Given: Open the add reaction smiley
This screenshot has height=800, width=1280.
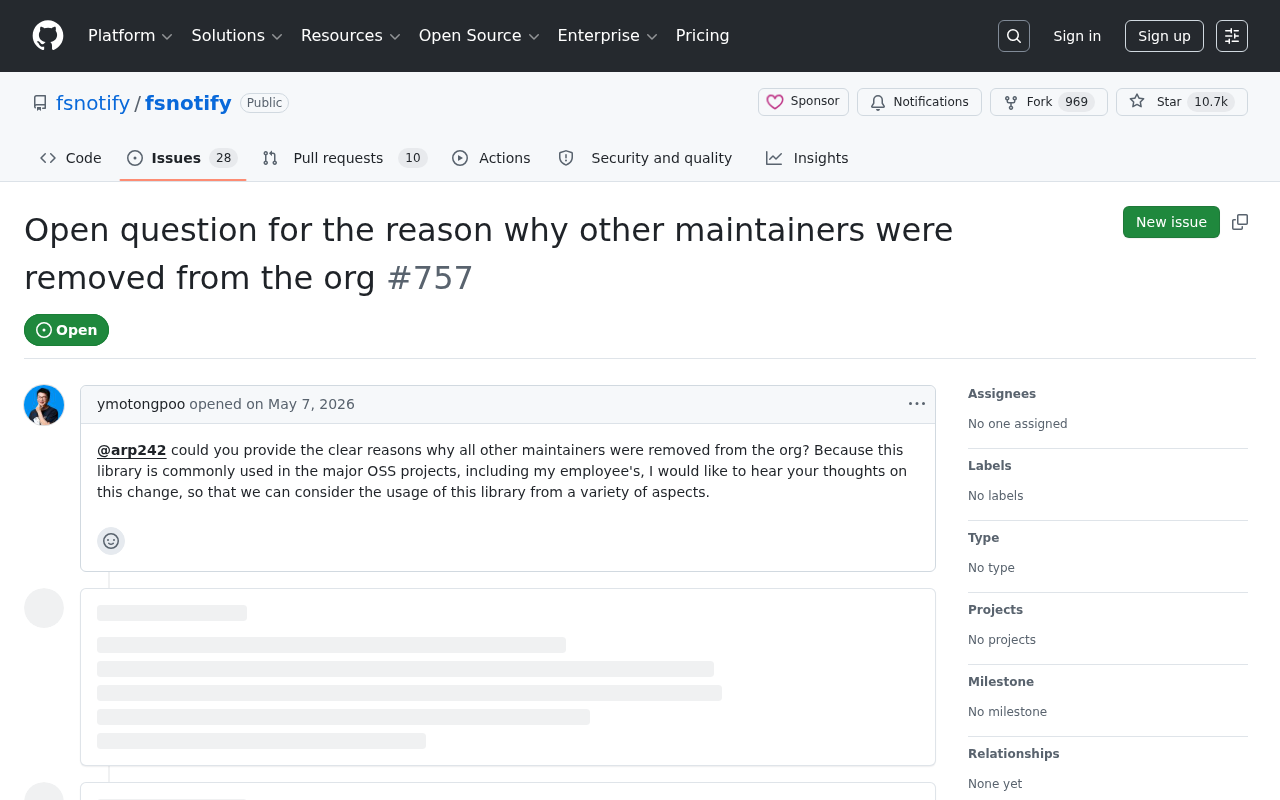Looking at the screenshot, I should [111, 541].
